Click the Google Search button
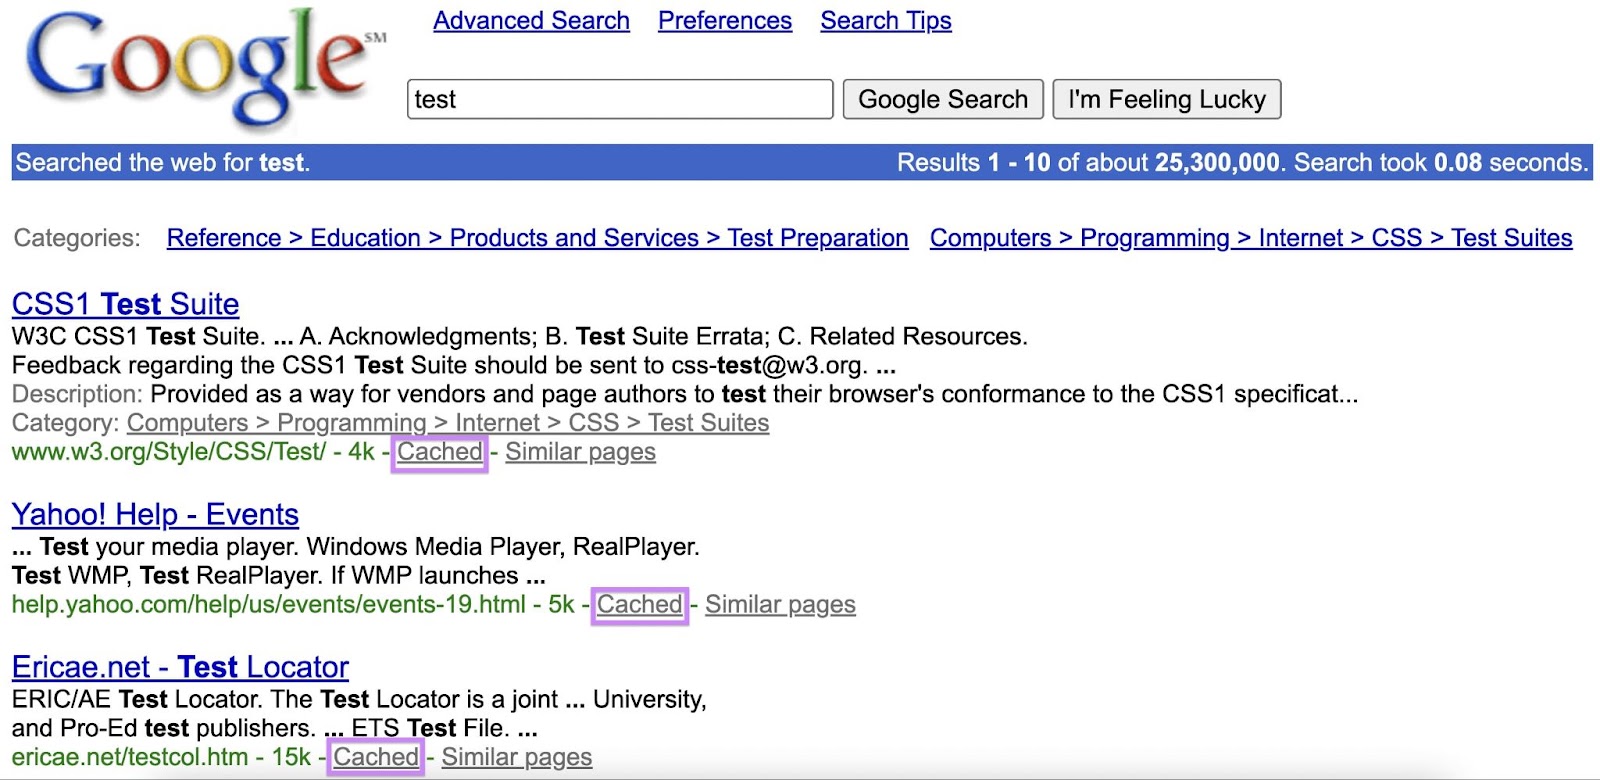Image resolution: width=1600 pixels, height=780 pixels. (x=943, y=99)
